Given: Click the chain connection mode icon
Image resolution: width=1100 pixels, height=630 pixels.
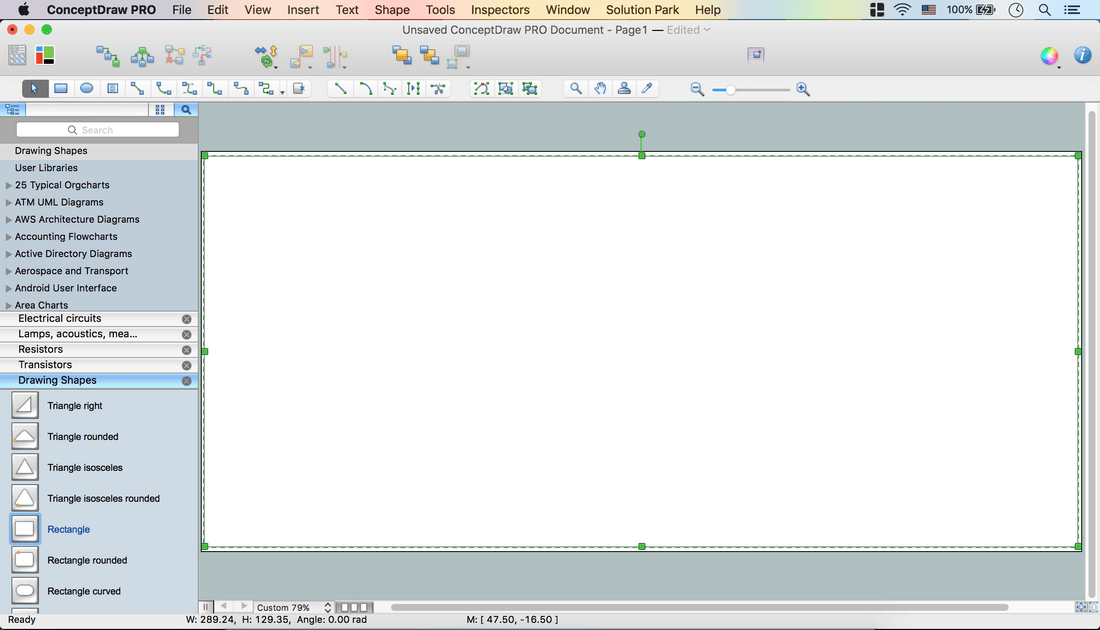Looking at the screenshot, I should tap(107, 56).
